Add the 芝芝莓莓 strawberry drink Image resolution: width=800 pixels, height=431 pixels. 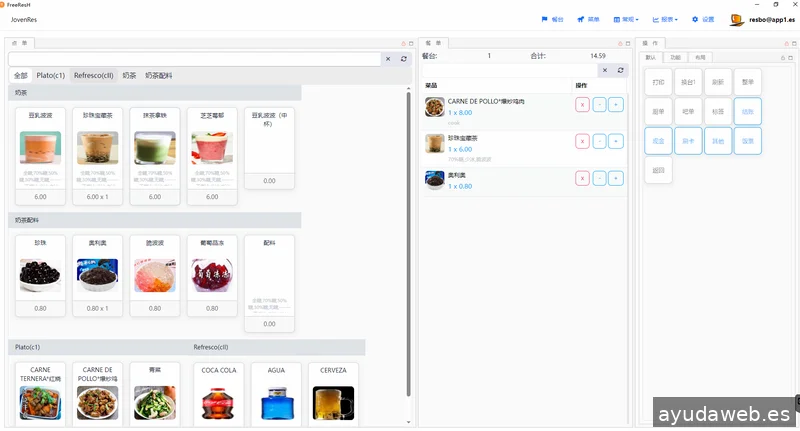[212, 156]
